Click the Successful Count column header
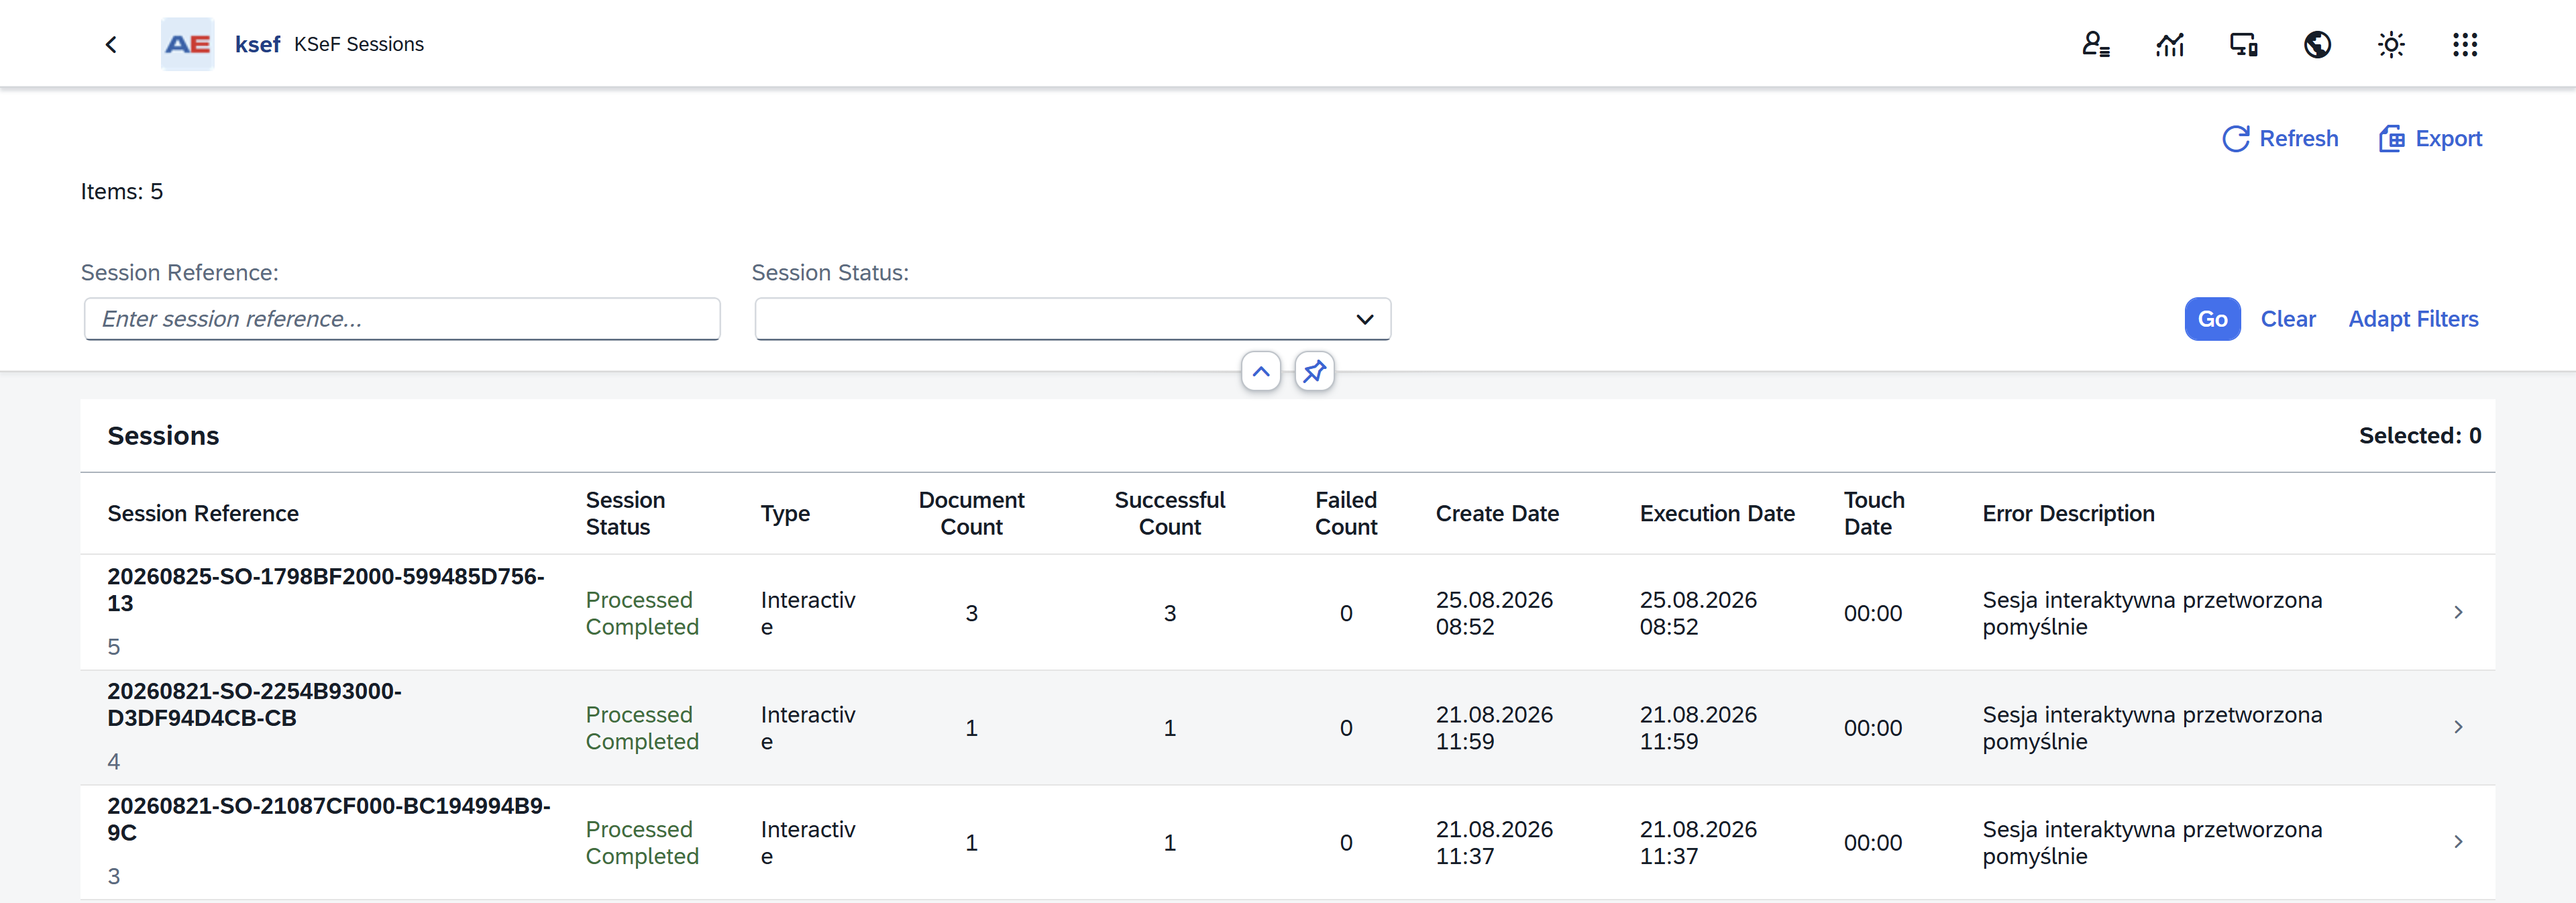 [1169, 513]
